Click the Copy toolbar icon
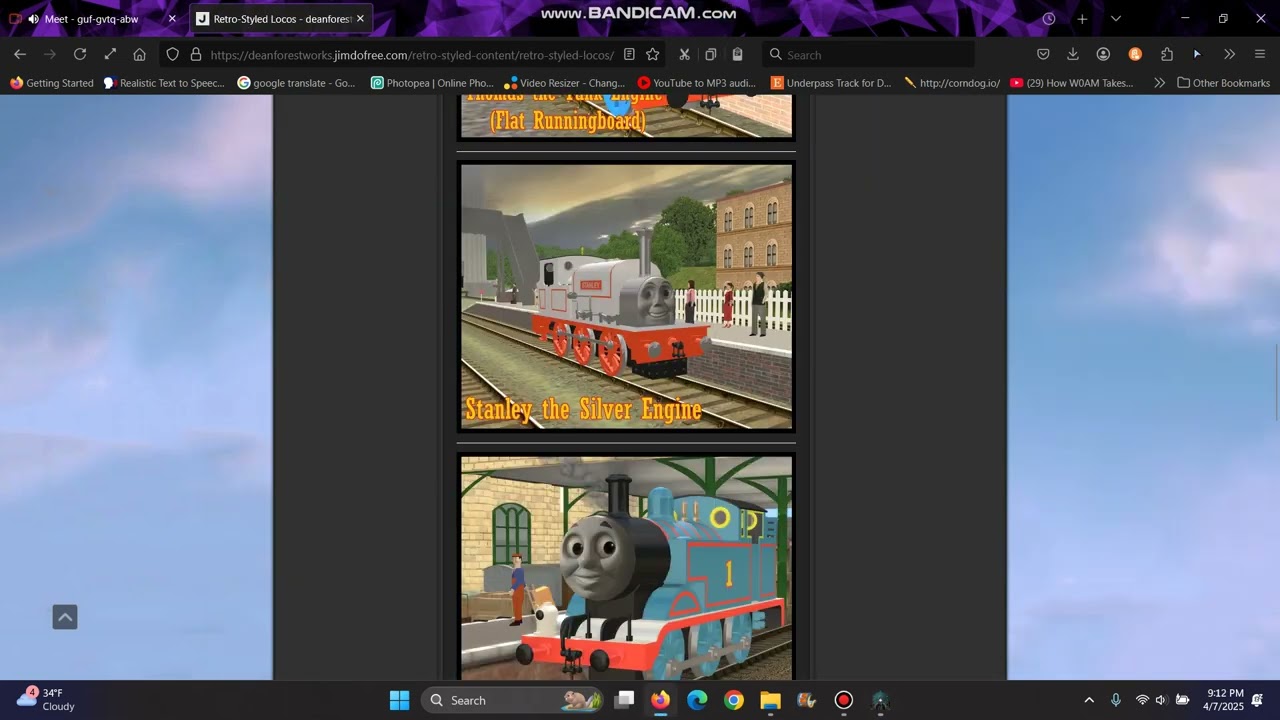Viewport: 1280px width, 720px height. (711, 54)
